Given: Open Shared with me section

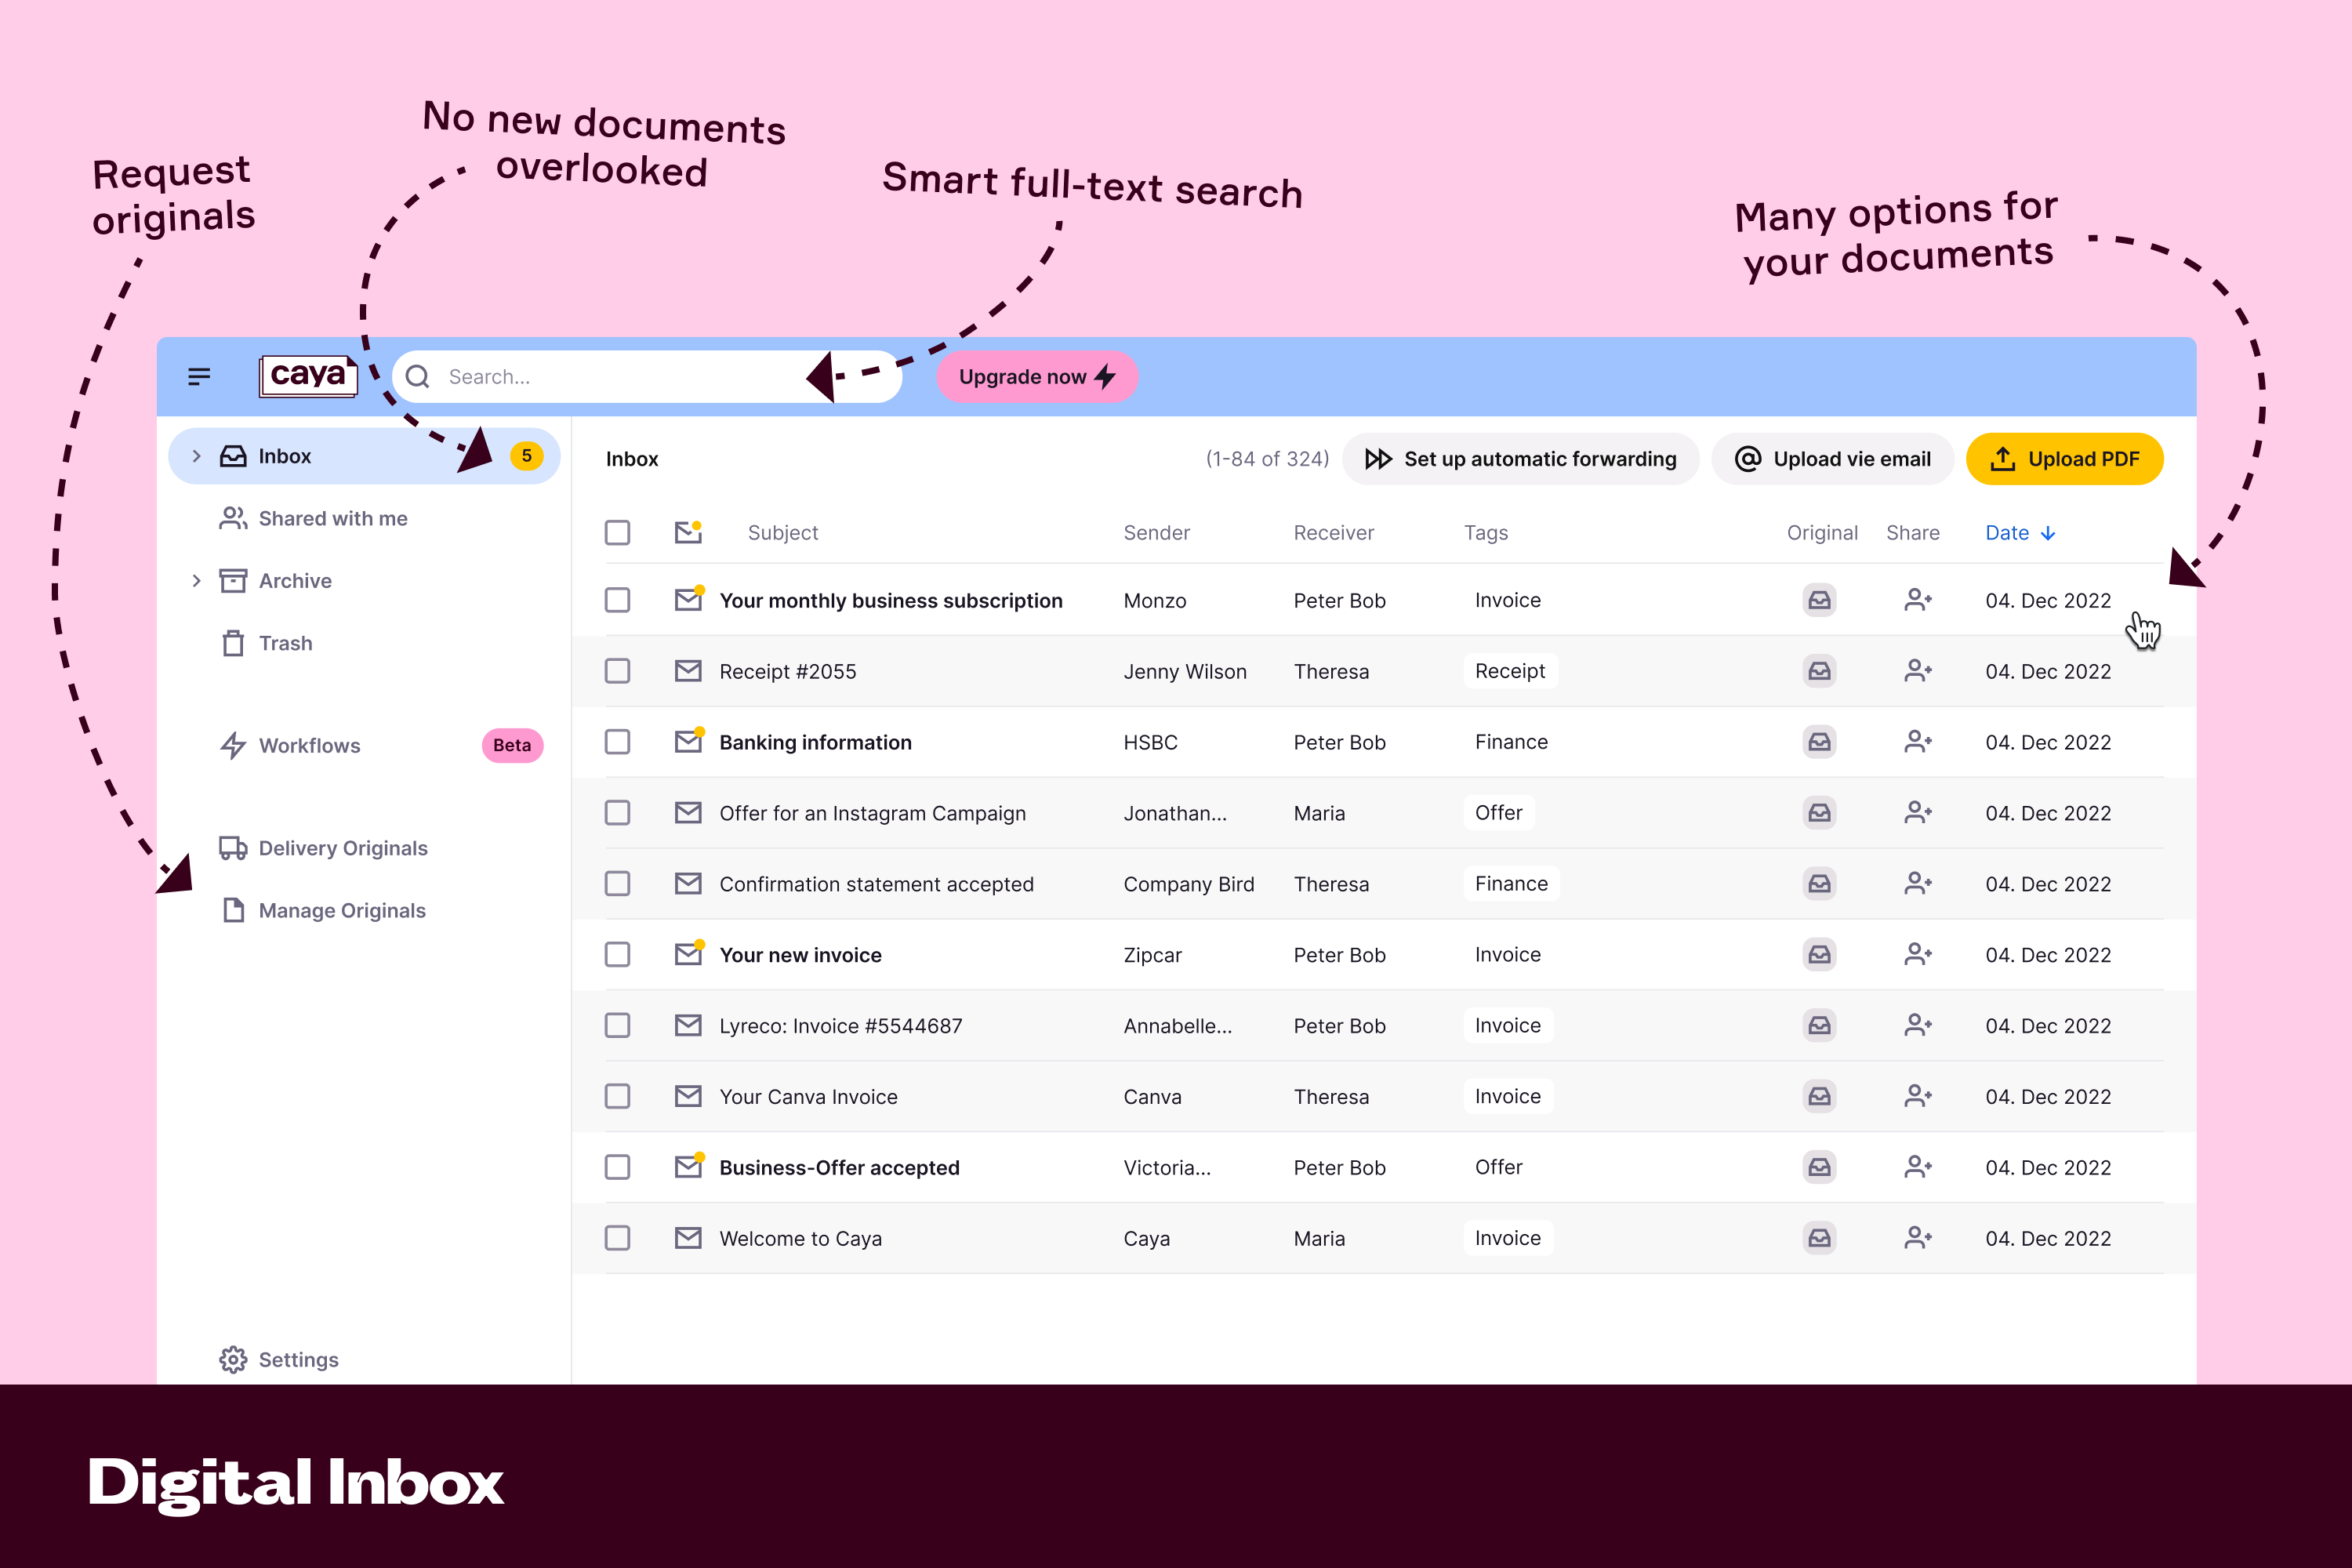Looking at the screenshot, I should pyautogui.click(x=332, y=518).
